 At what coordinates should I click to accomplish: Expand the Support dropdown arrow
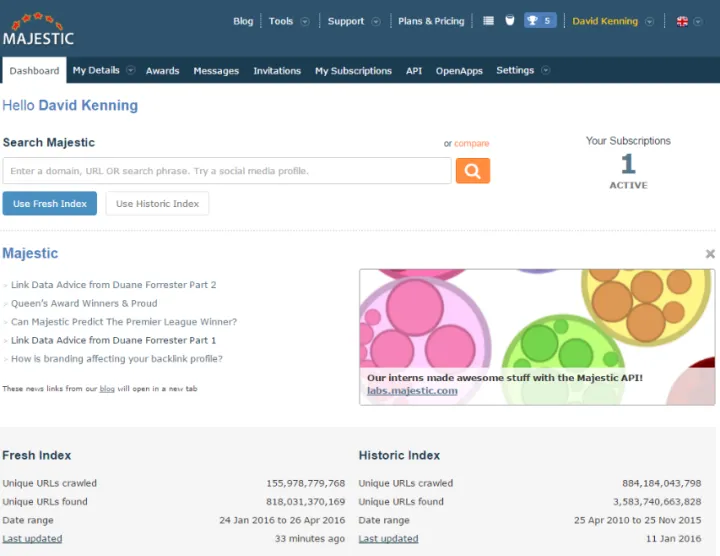click(x=376, y=21)
